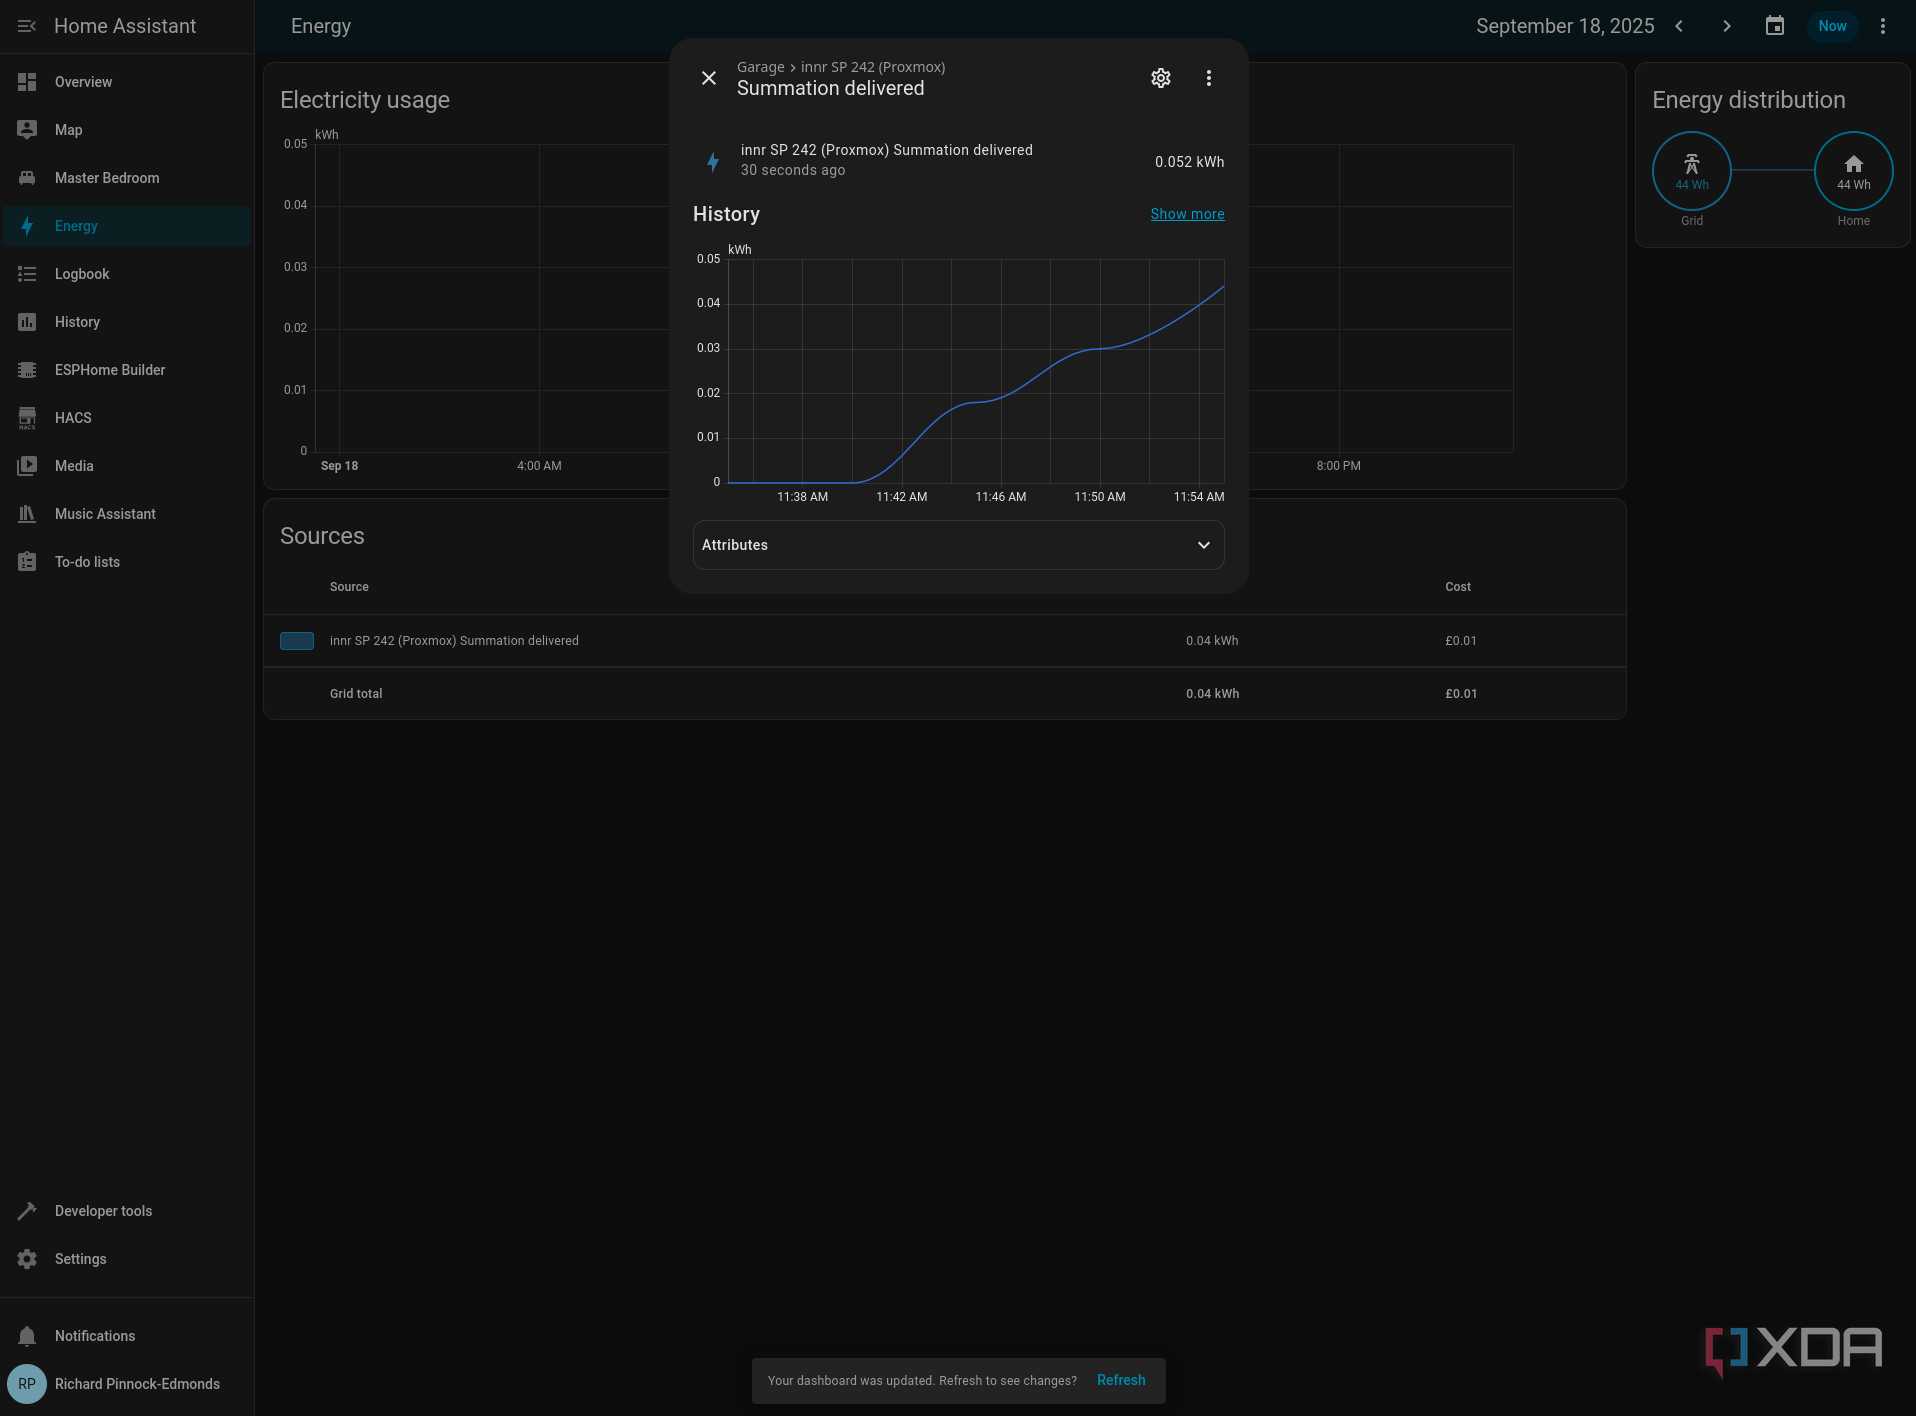Click the Home node in Energy distribution

pos(1853,171)
